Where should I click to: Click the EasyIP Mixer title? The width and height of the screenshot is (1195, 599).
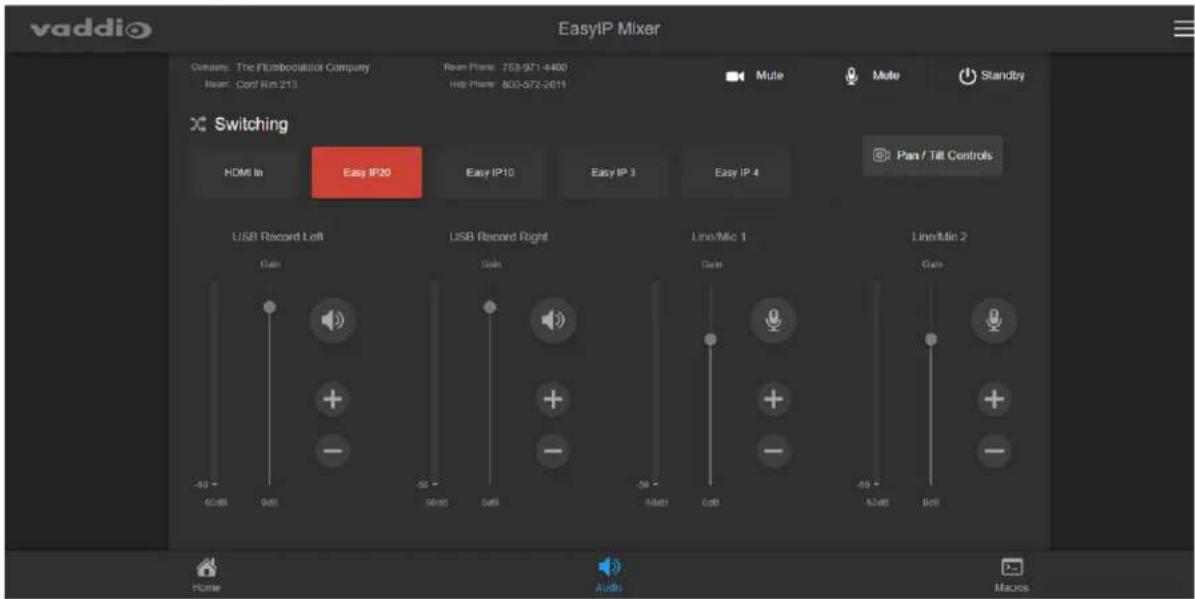point(608,29)
